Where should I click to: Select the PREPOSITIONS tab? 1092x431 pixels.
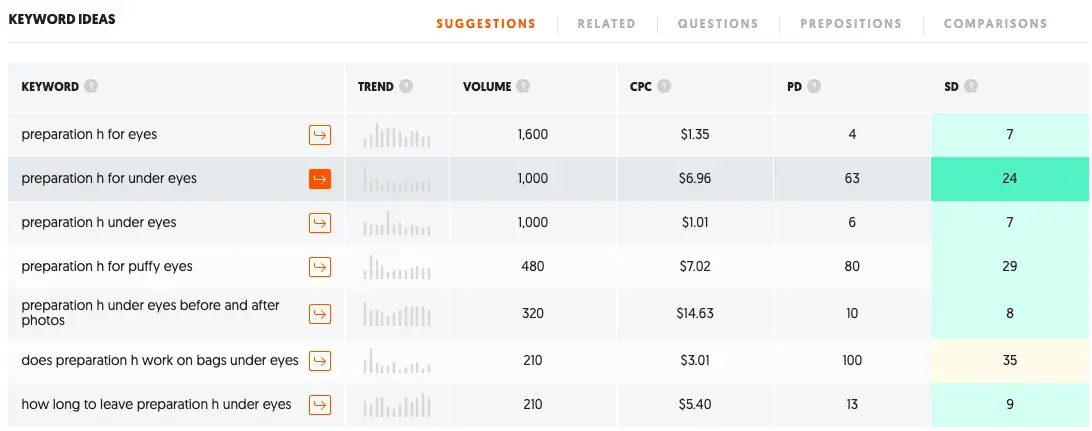click(x=851, y=24)
